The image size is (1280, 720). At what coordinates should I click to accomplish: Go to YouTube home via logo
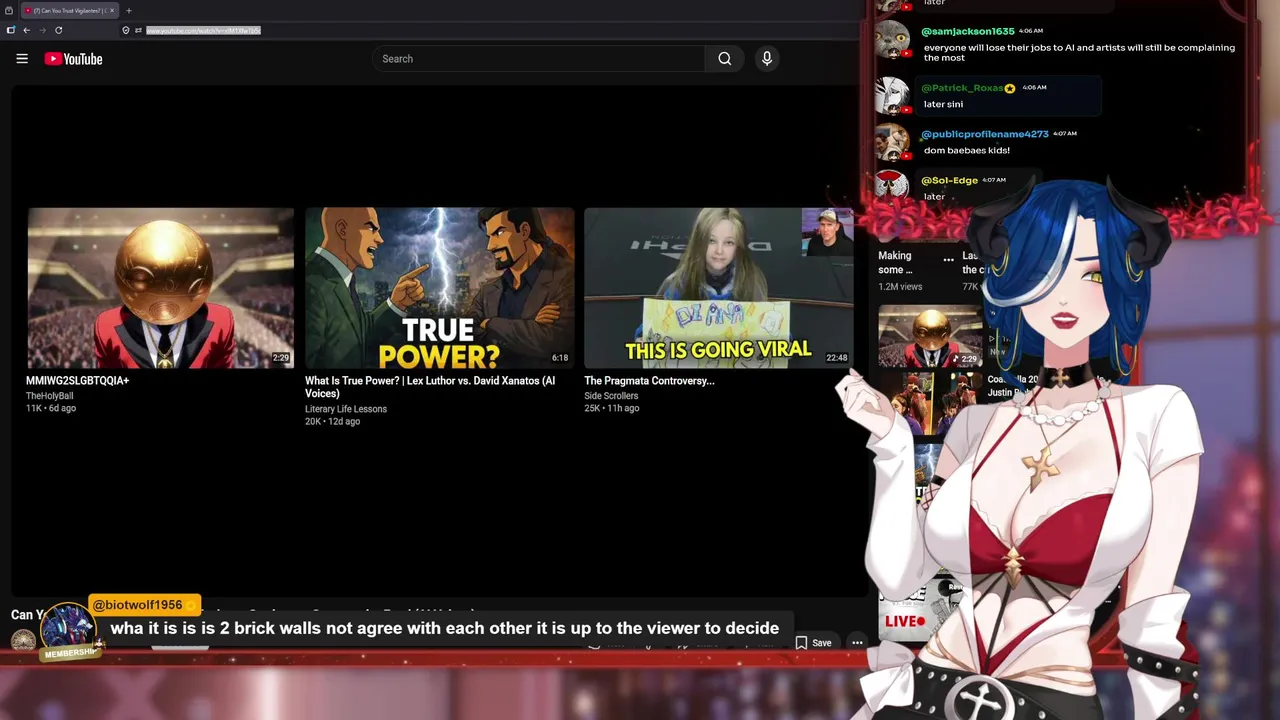[x=73, y=59]
